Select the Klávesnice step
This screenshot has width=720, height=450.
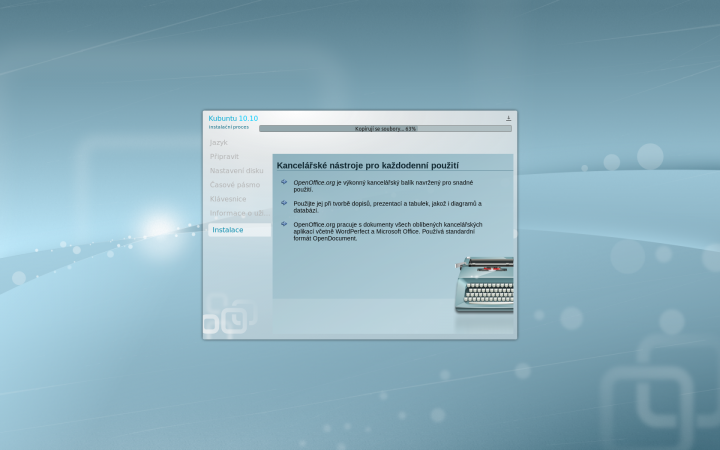click(228, 199)
